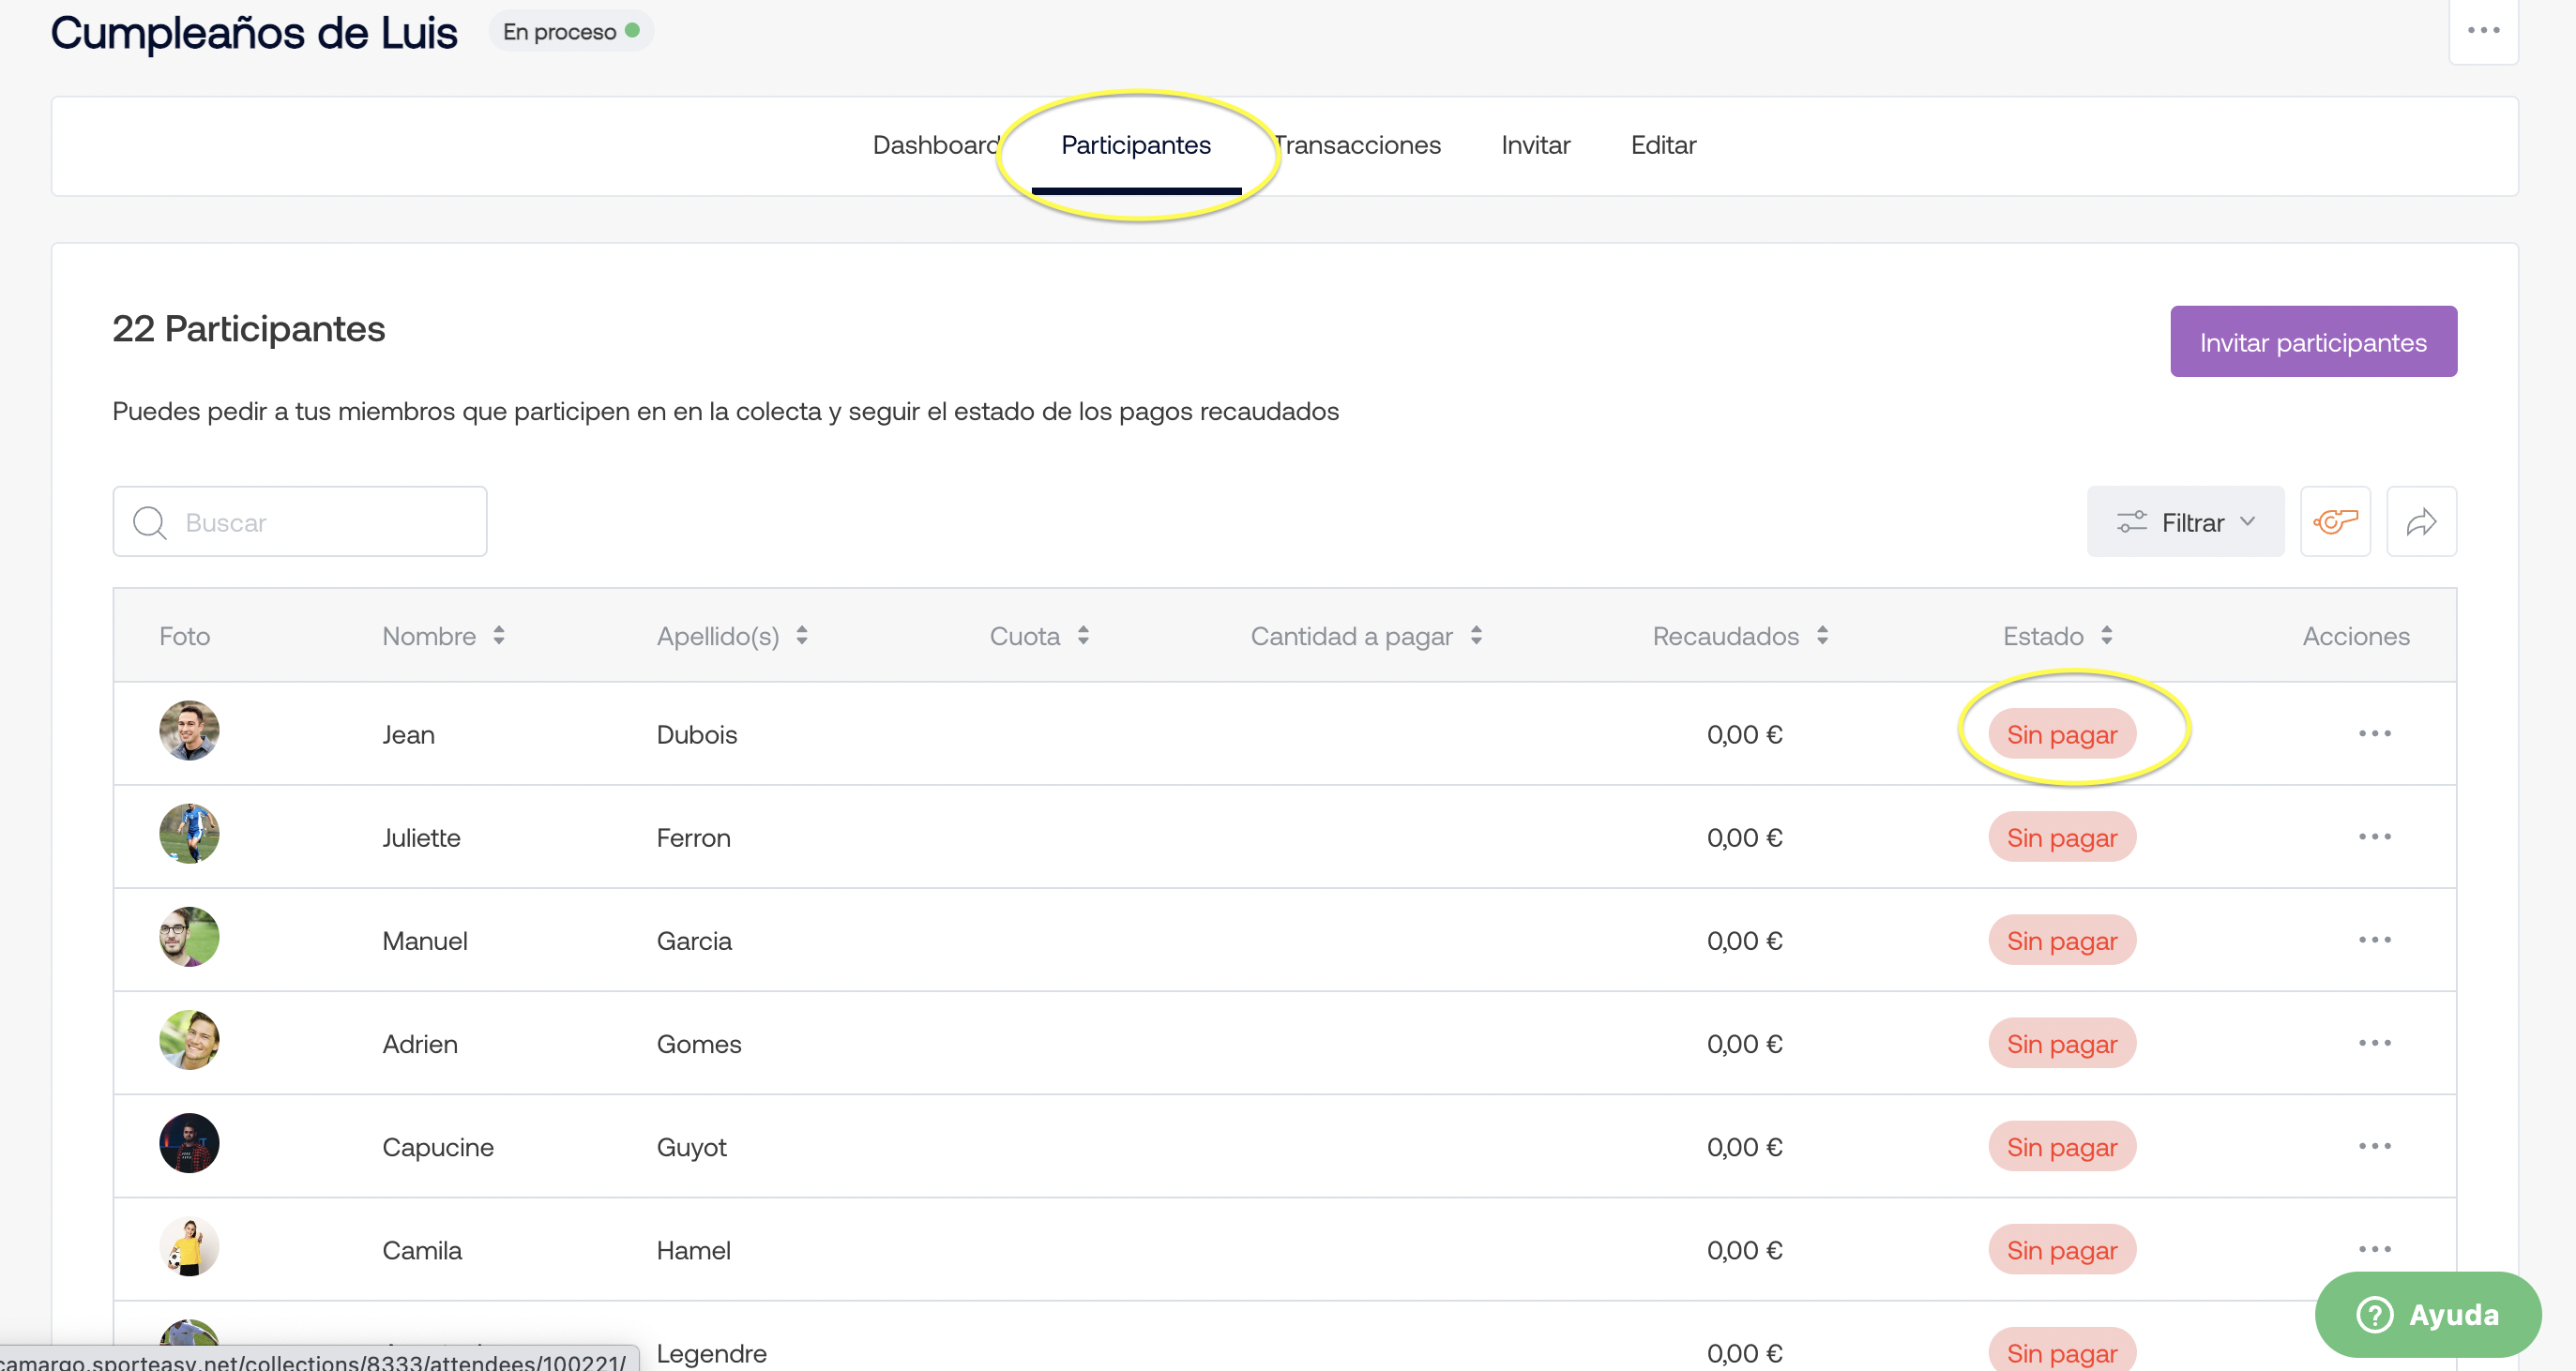Click the surname Guyot
This screenshot has width=2576, height=1371.
(691, 1146)
